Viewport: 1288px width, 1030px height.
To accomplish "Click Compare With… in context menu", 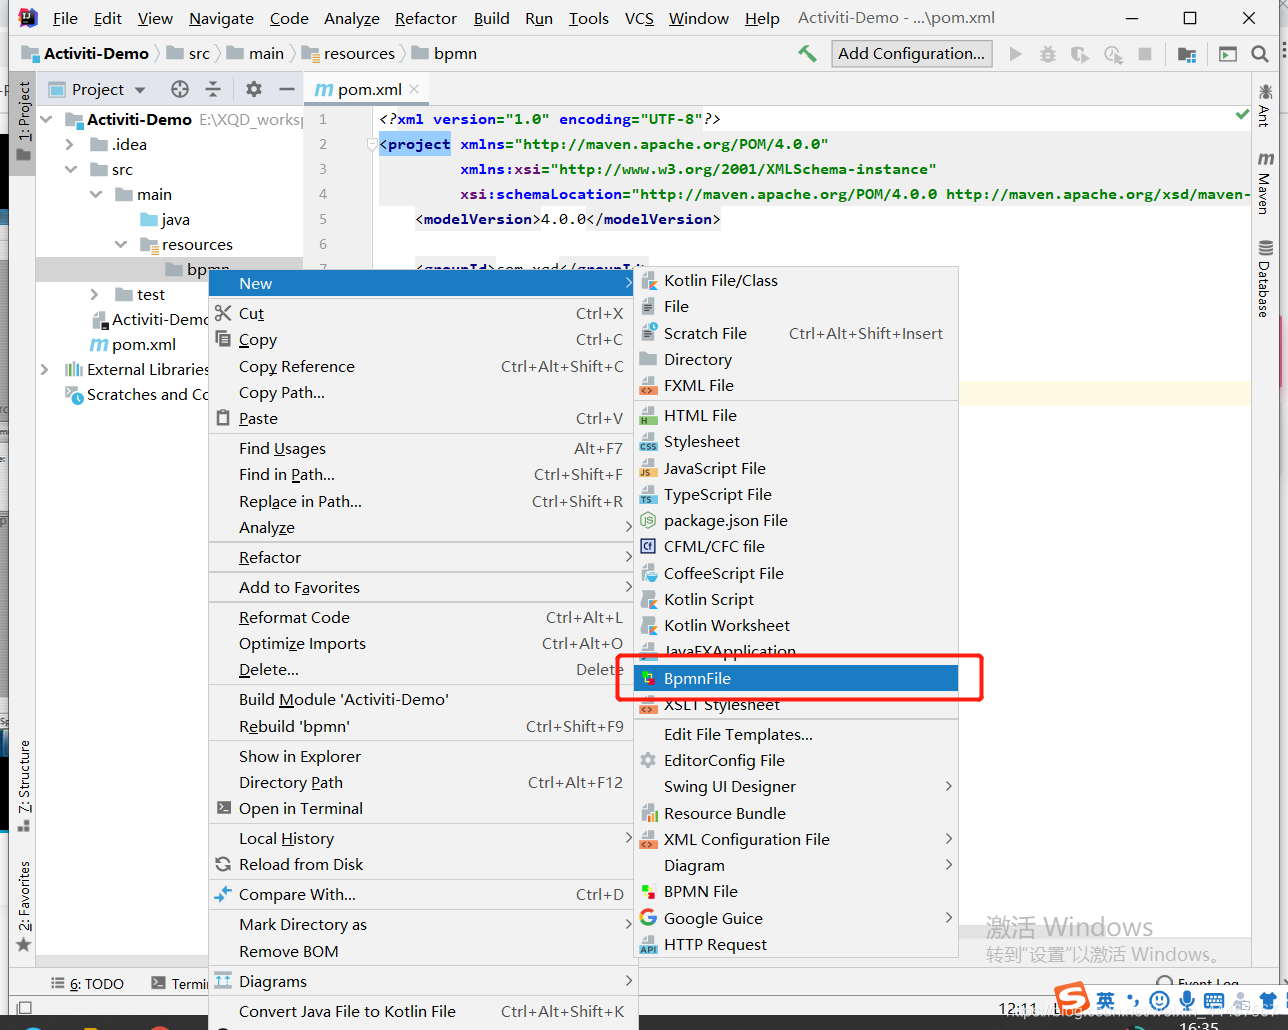I will (421, 894).
